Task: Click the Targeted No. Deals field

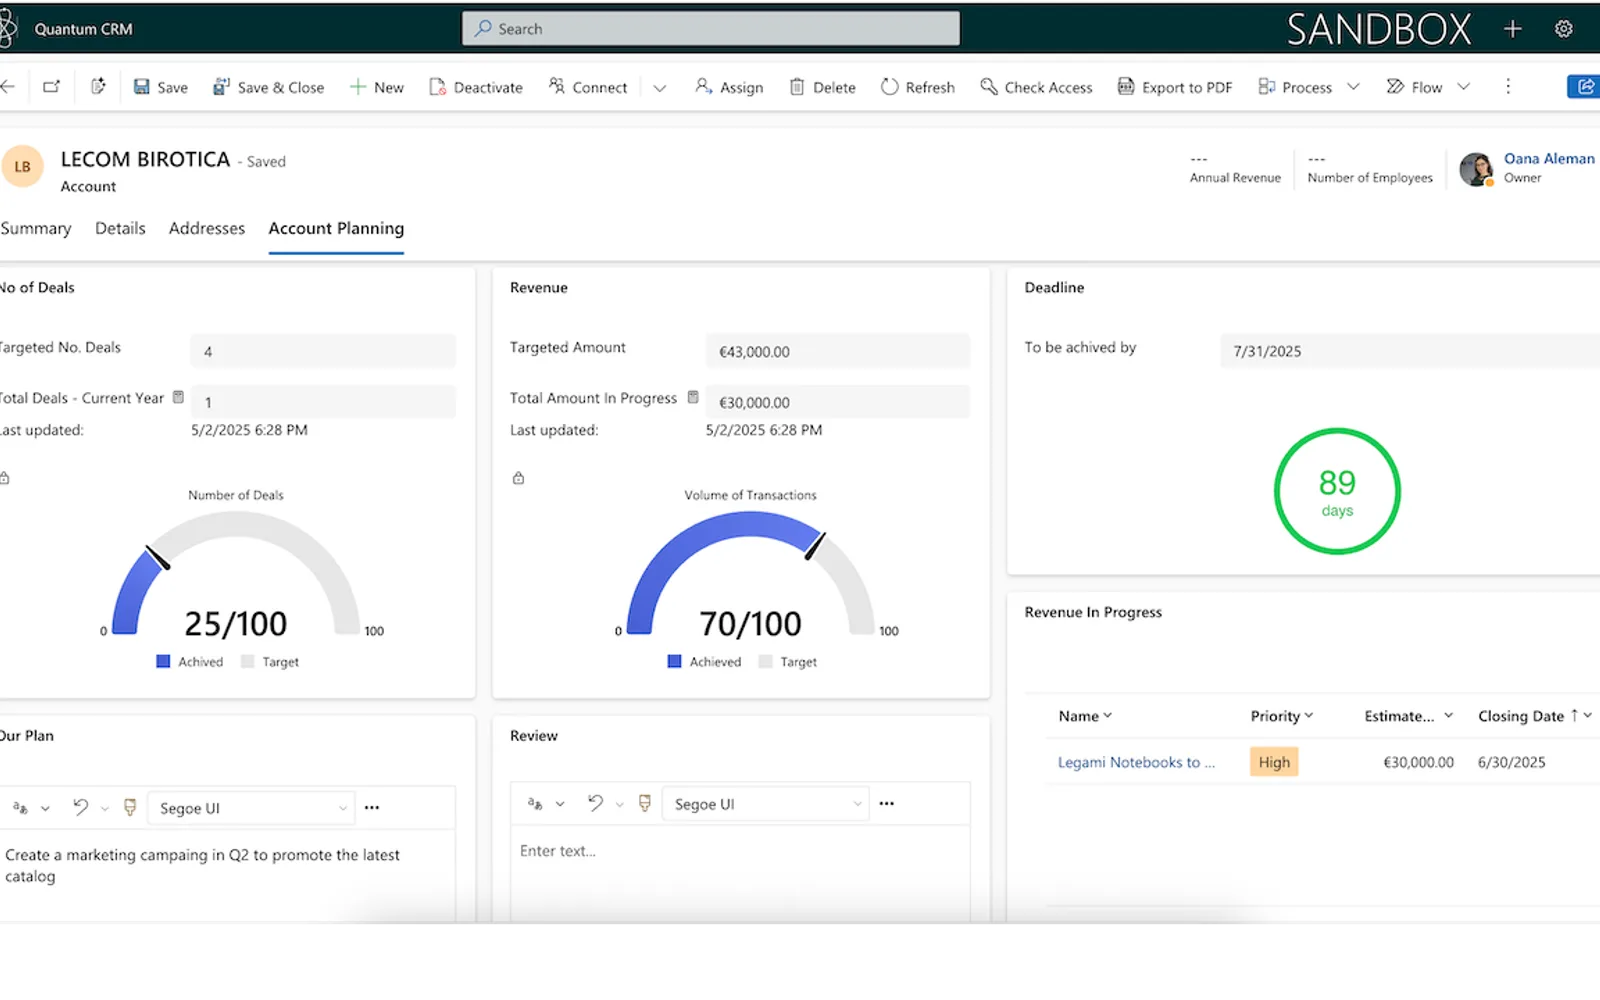Action: click(323, 351)
